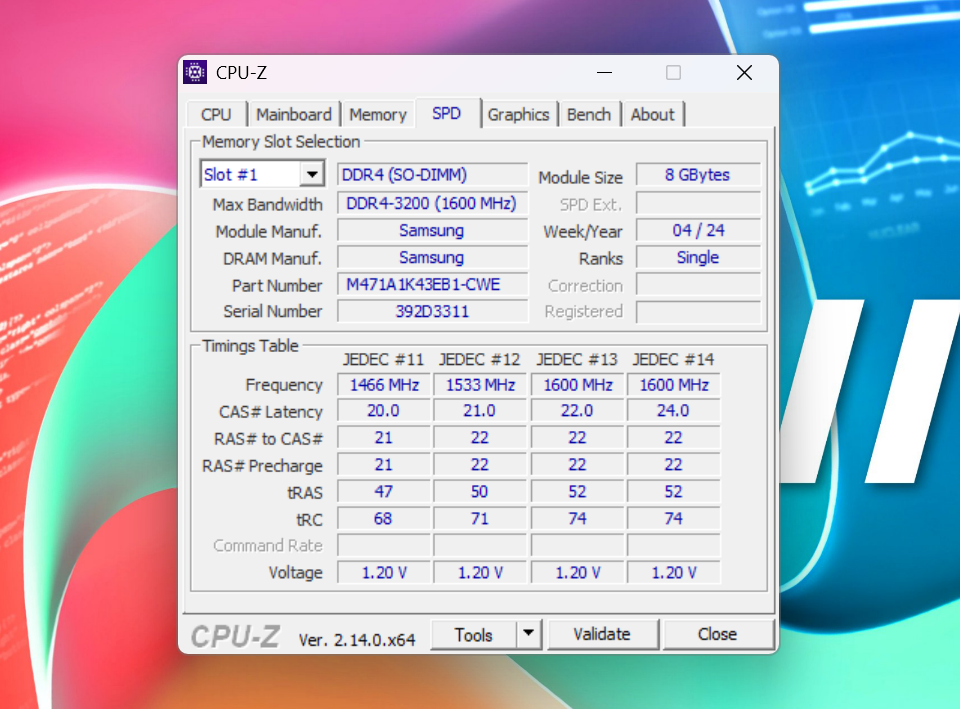This screenshot has width=960, height=709.
Task: Click tRC value 71
Action: 480,519
